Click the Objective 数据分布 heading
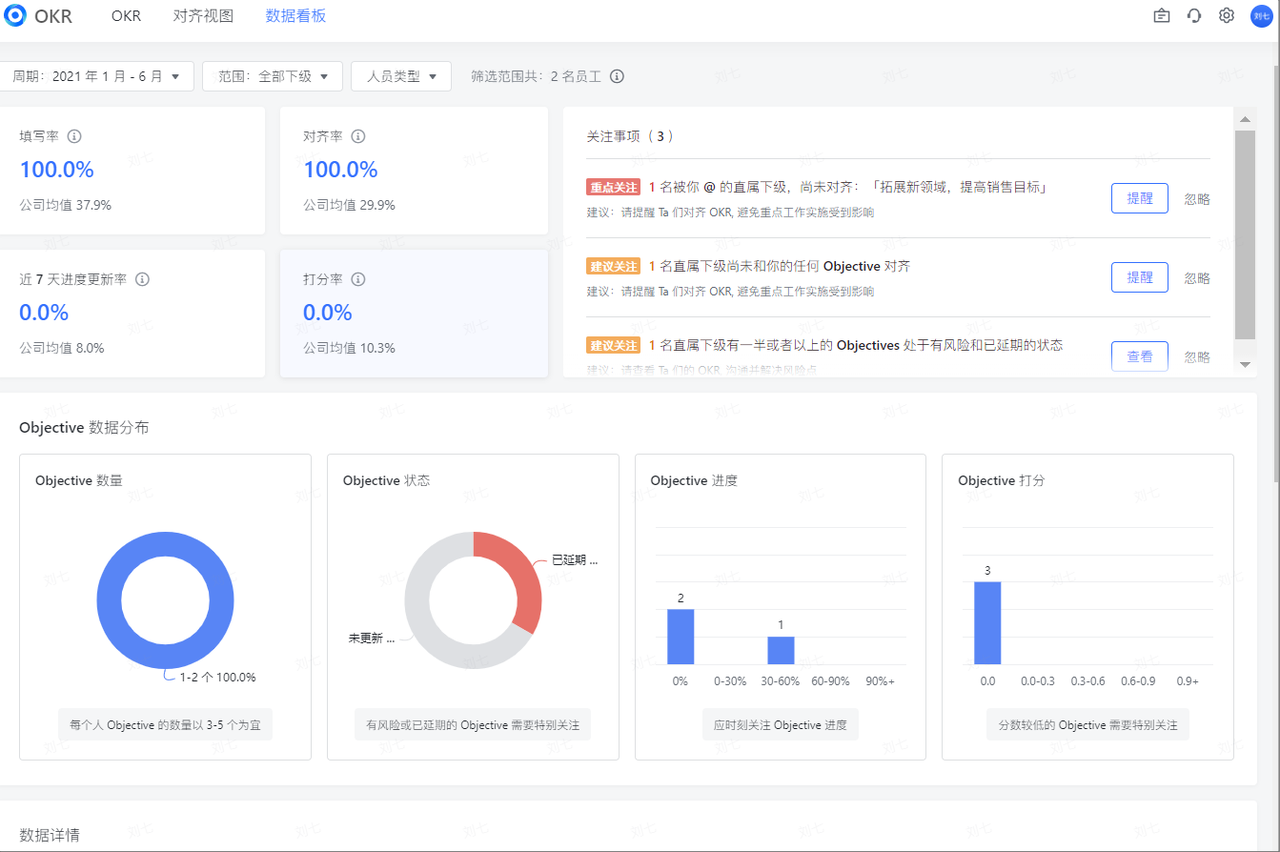The width and height of the screenshot is (1280, 852). (84, 427)
